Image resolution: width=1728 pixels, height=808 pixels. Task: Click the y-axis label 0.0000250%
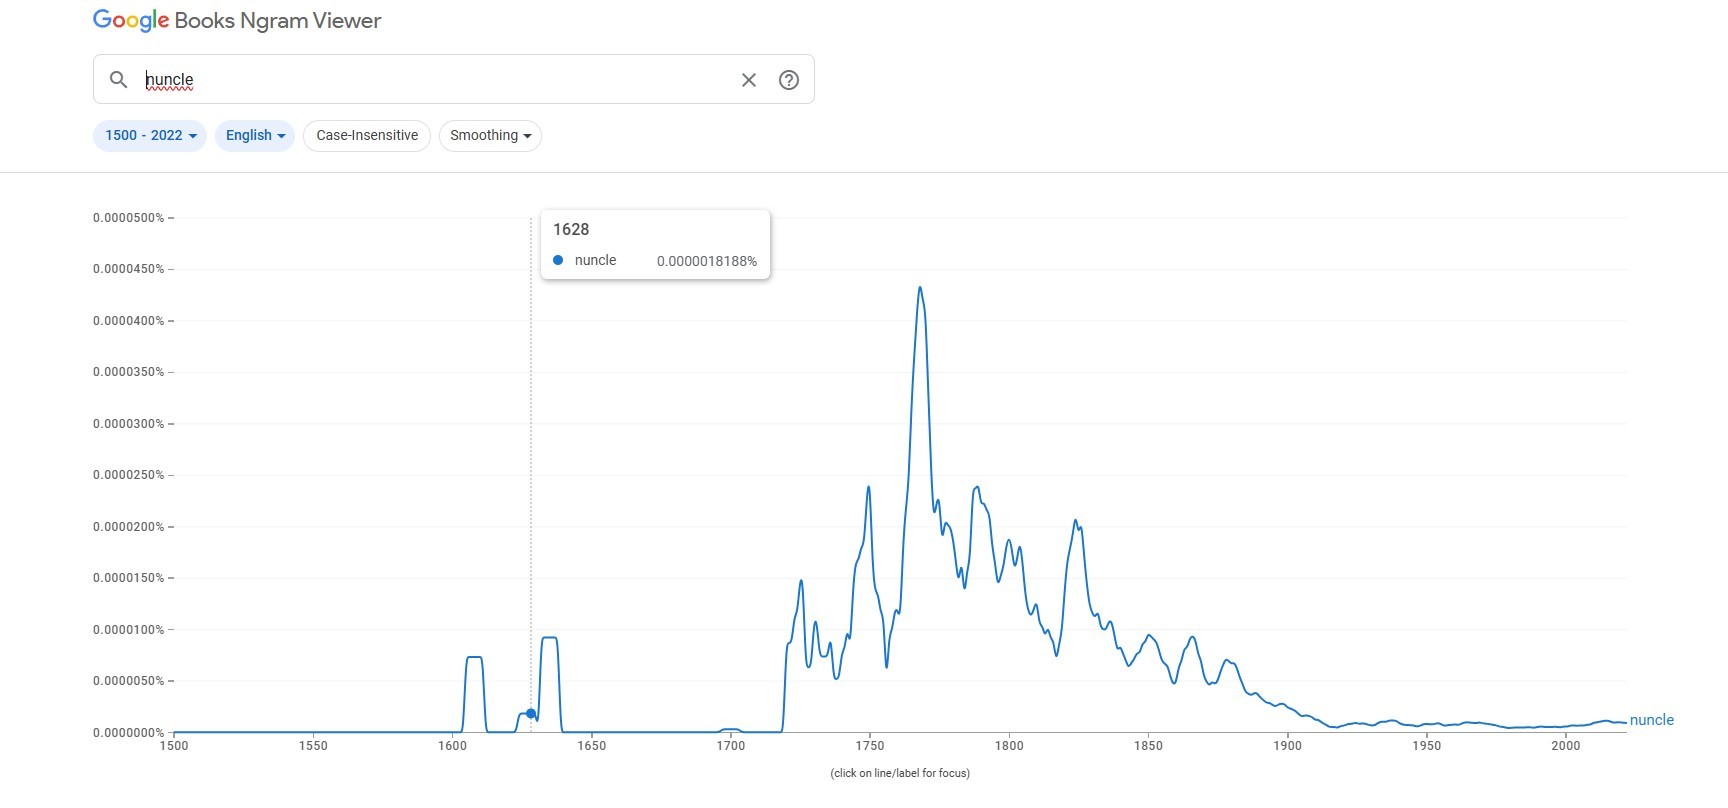pos(129,475)
